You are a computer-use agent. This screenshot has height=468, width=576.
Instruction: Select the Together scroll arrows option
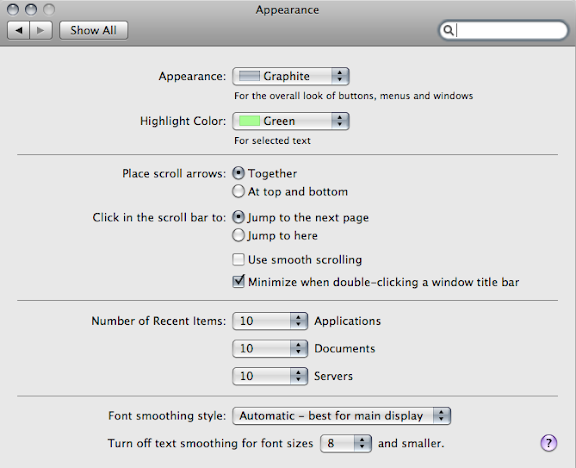tap(238, 173)
